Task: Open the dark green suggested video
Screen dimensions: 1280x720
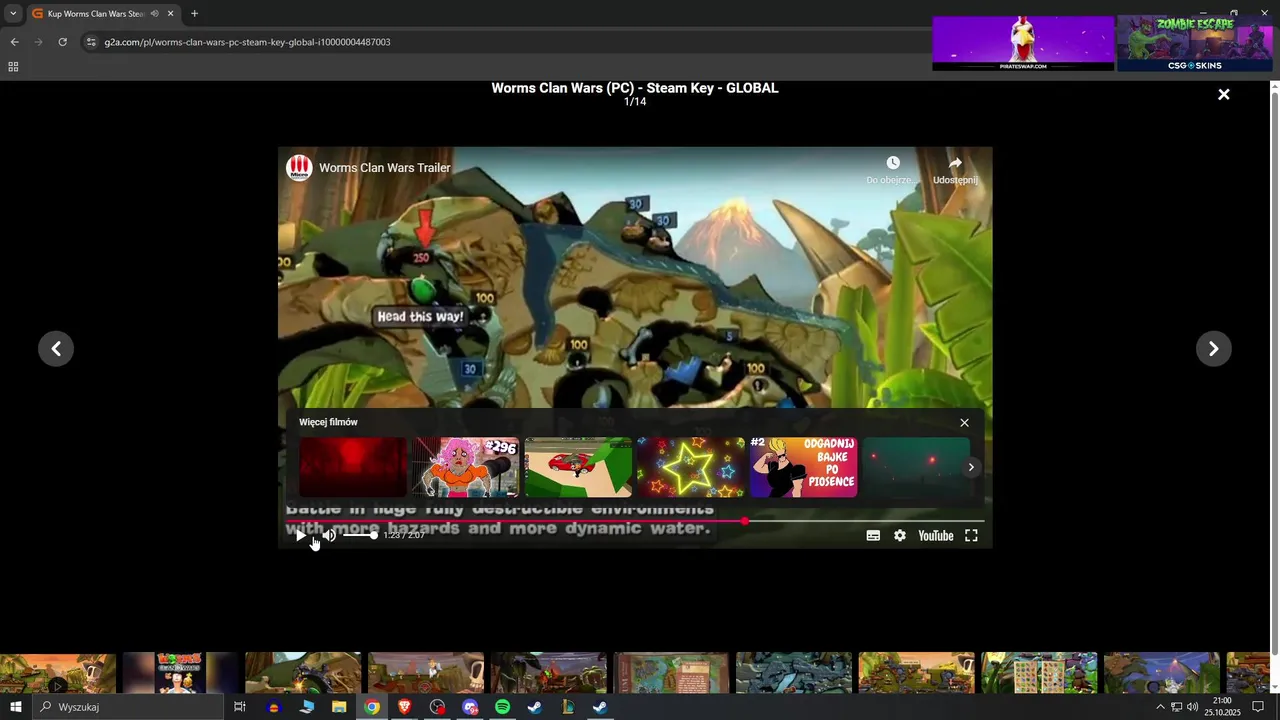Action: 916,467
